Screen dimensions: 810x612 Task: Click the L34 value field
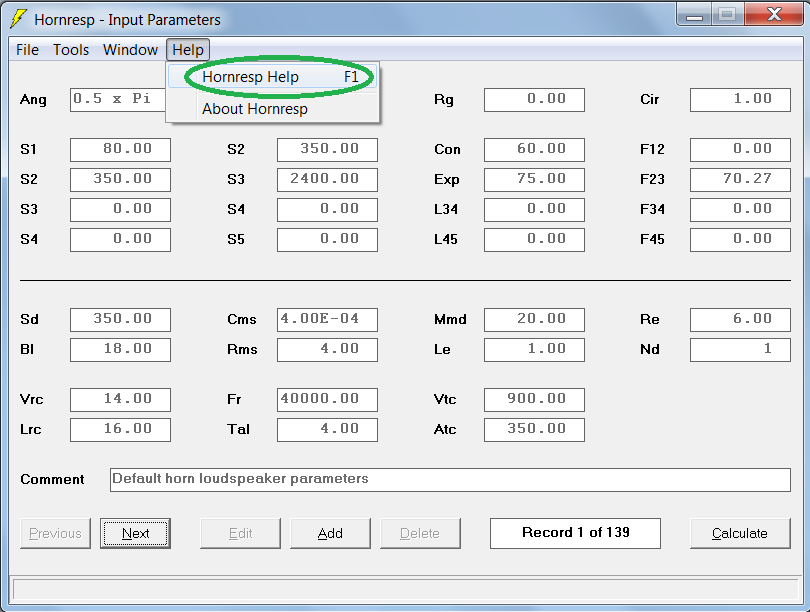534,210
